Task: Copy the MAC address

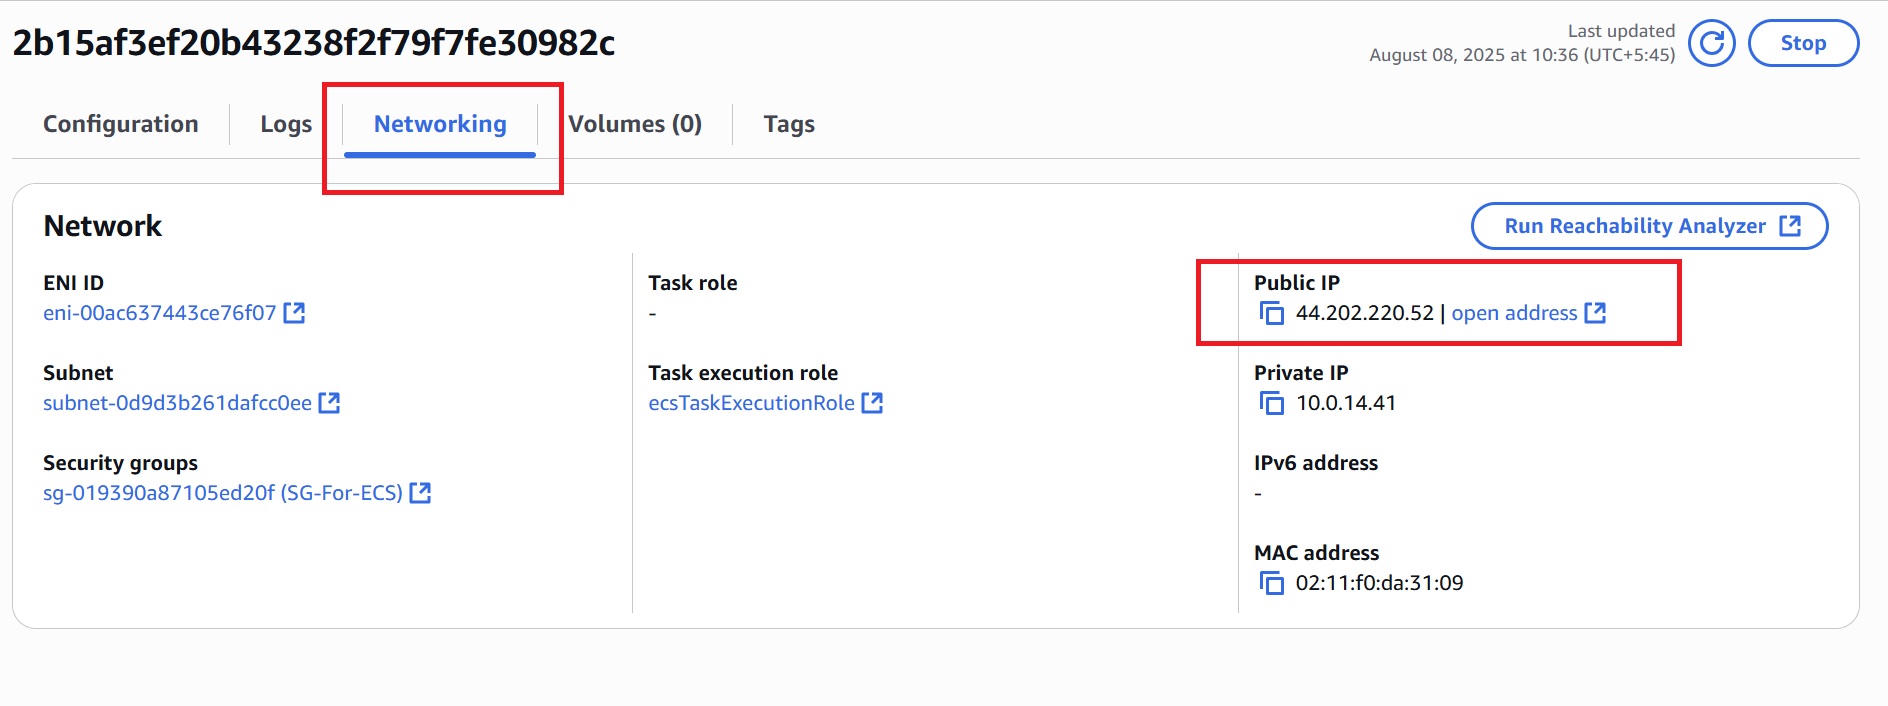Action: pyautogui.click(x=1272, y=583)
